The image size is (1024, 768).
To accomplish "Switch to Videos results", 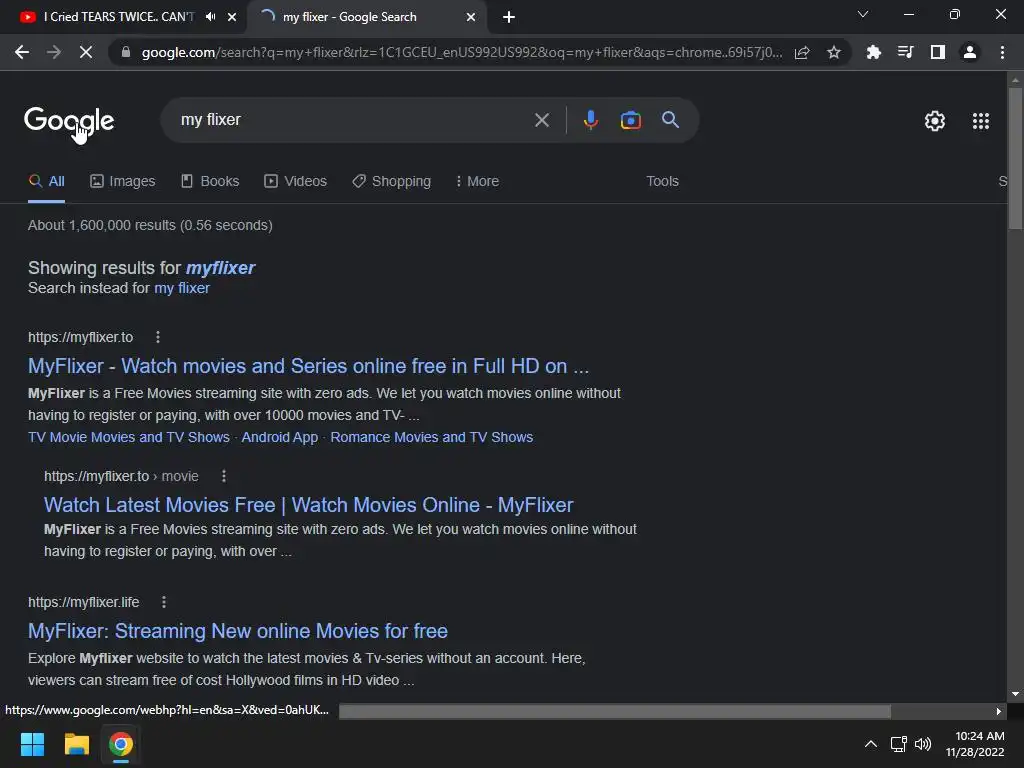I will coord(295,181).
